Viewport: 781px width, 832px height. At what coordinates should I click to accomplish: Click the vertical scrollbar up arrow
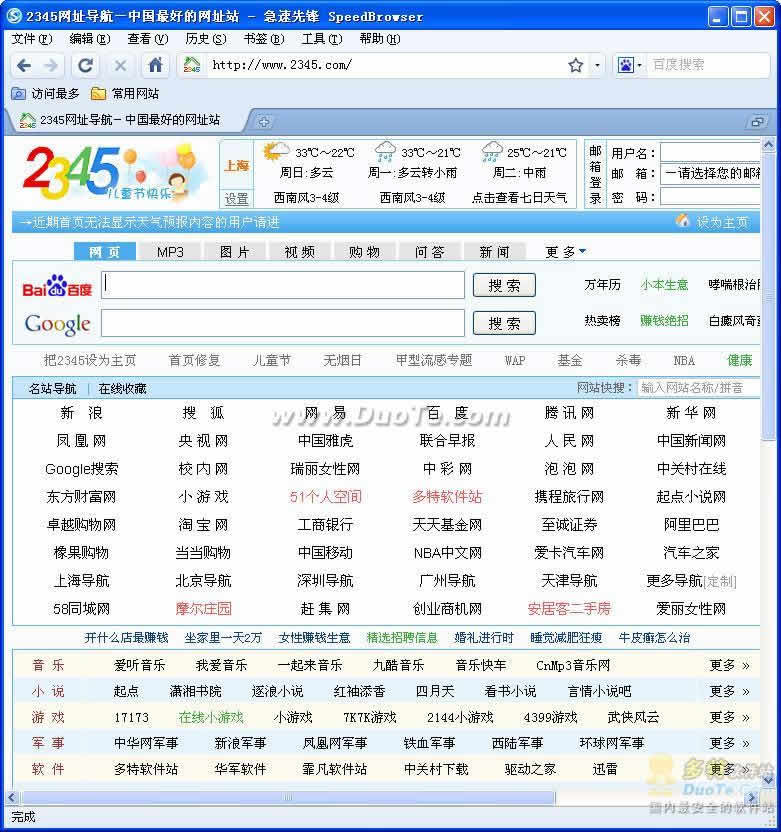click(768, 144)
